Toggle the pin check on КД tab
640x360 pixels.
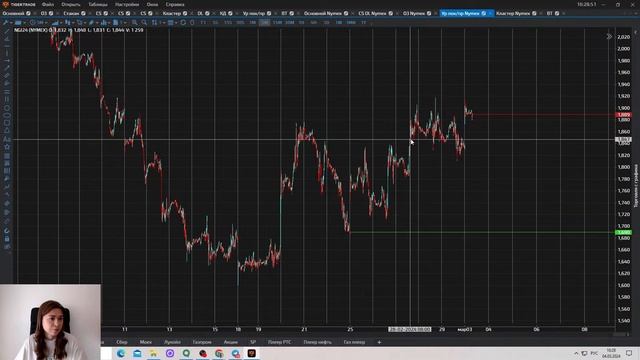point(230,13)
